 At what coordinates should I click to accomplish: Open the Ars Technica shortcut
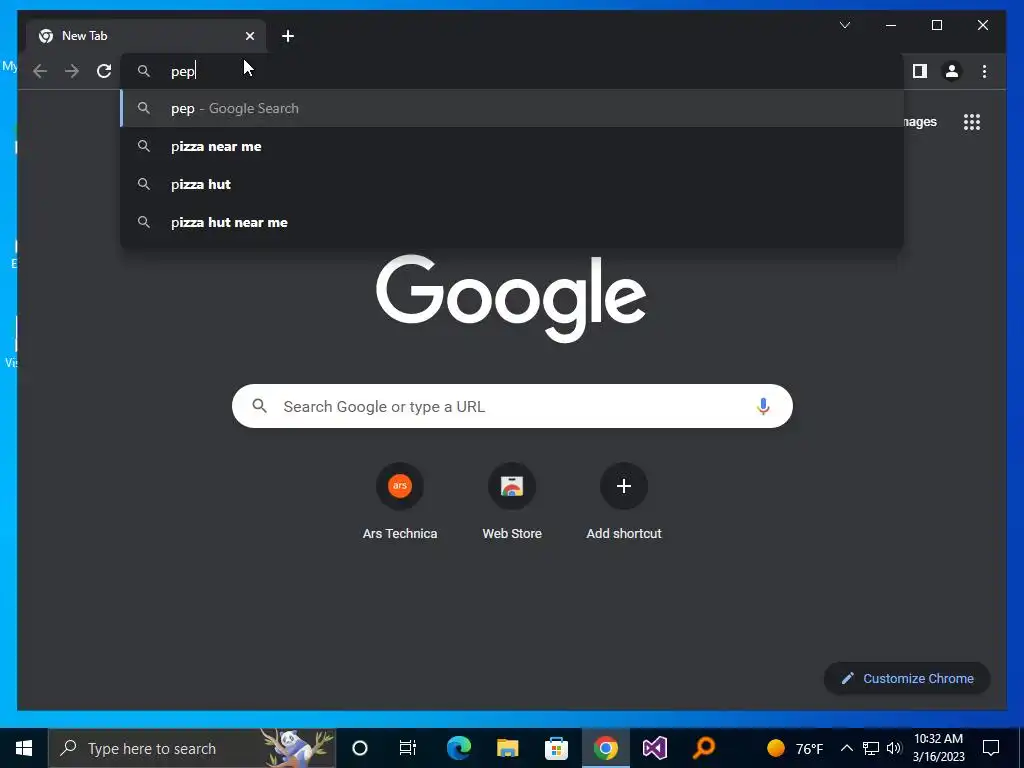400,502
